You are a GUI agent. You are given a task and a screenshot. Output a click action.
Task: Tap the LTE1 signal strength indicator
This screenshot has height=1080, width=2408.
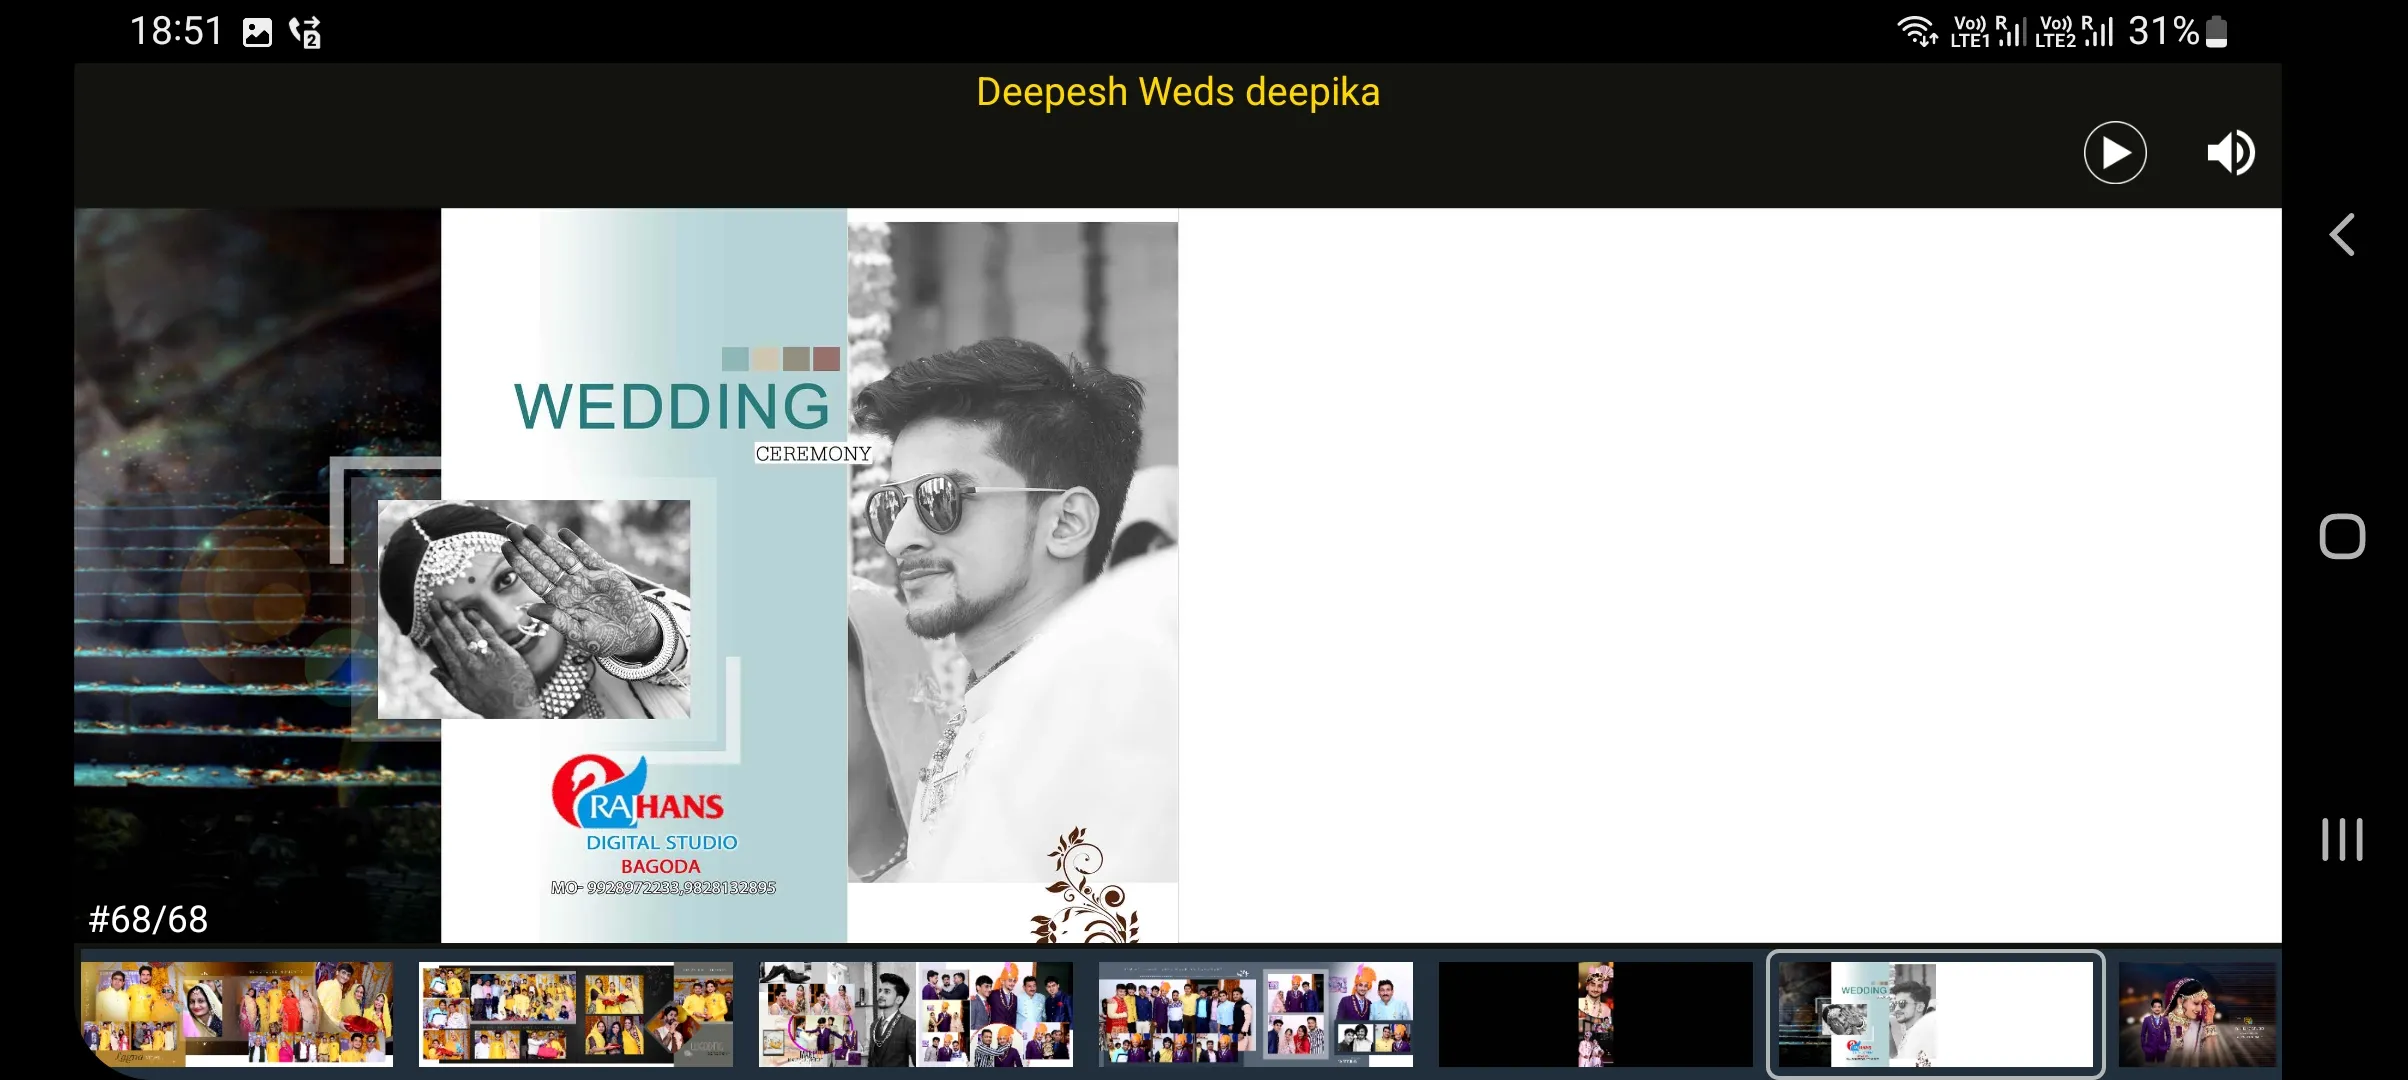click(1988, 31)
